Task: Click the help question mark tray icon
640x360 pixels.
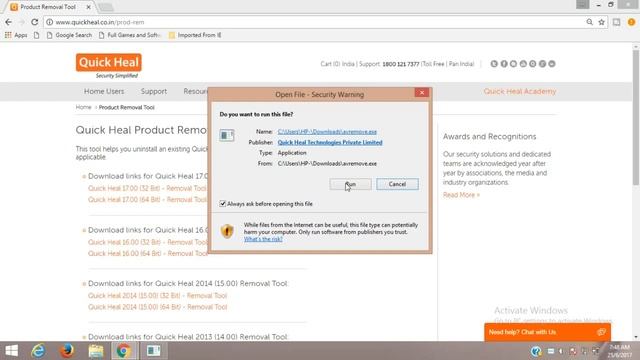Action: 536,351
